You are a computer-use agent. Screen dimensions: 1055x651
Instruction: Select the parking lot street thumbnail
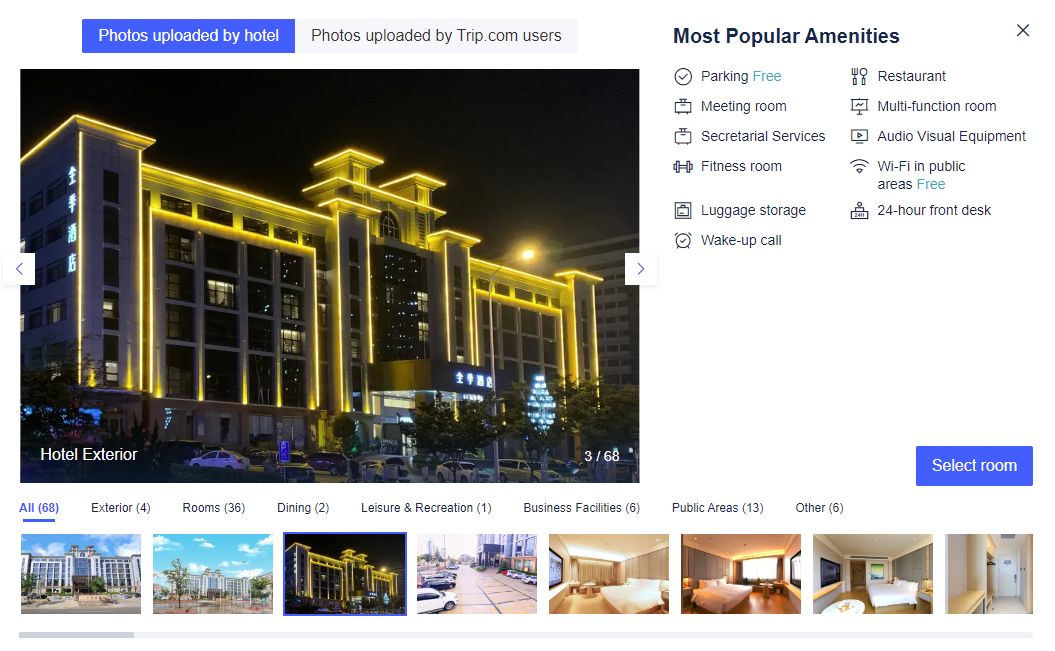[x=477, y=574]
